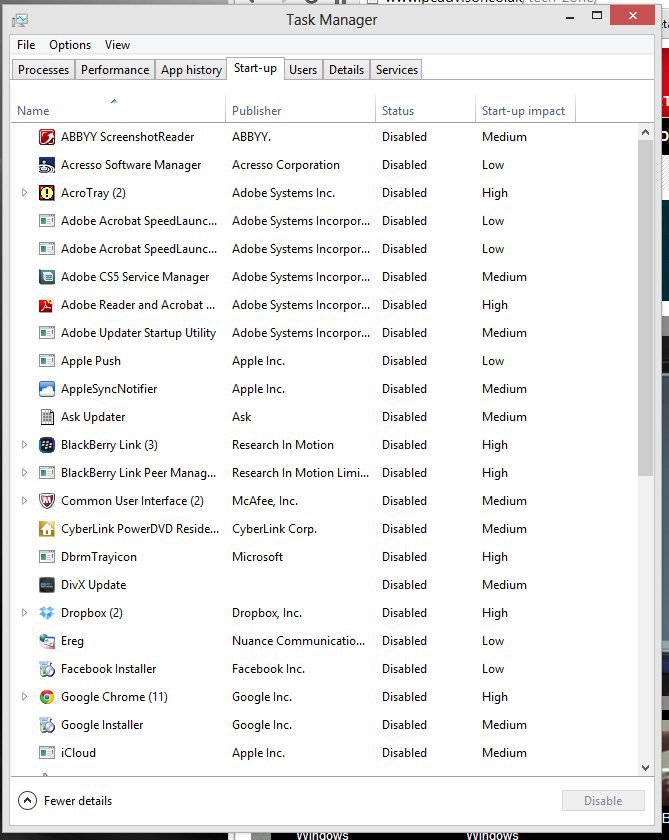Screen dimensions: 669x840
Task: Open the View menu
Action: 117,45
